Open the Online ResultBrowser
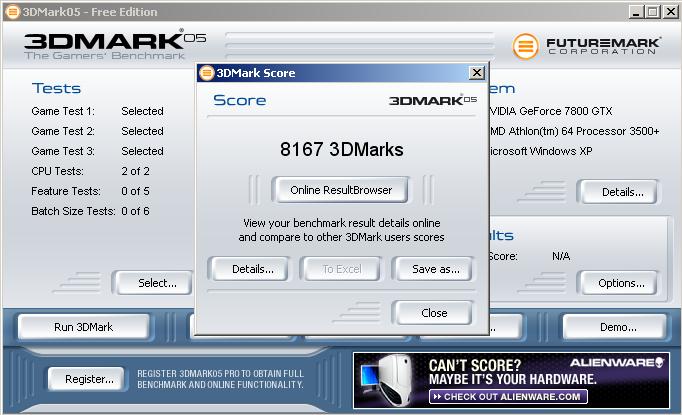The height and width of the screenshot is (415, 682). pos(341,190)
